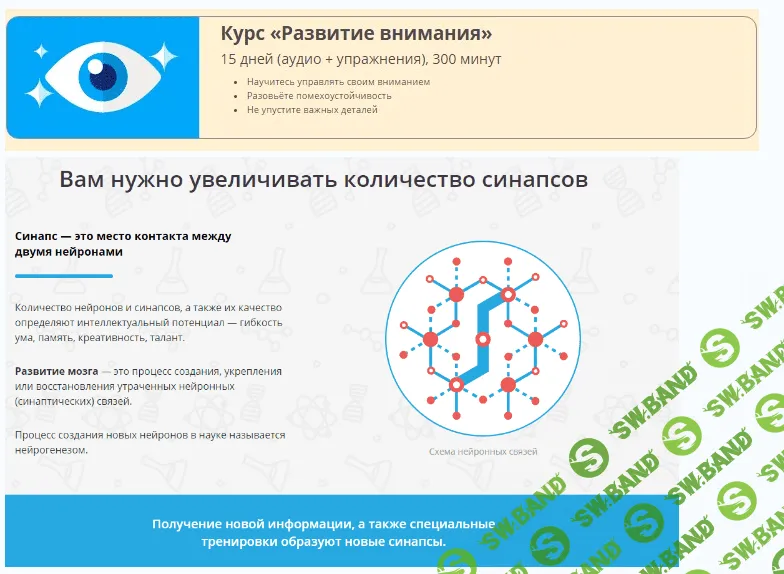Click paragraph starting "Количество нейронов и синапсов"
This screenshot has height=574, width=784.
[x=150, y=322]
